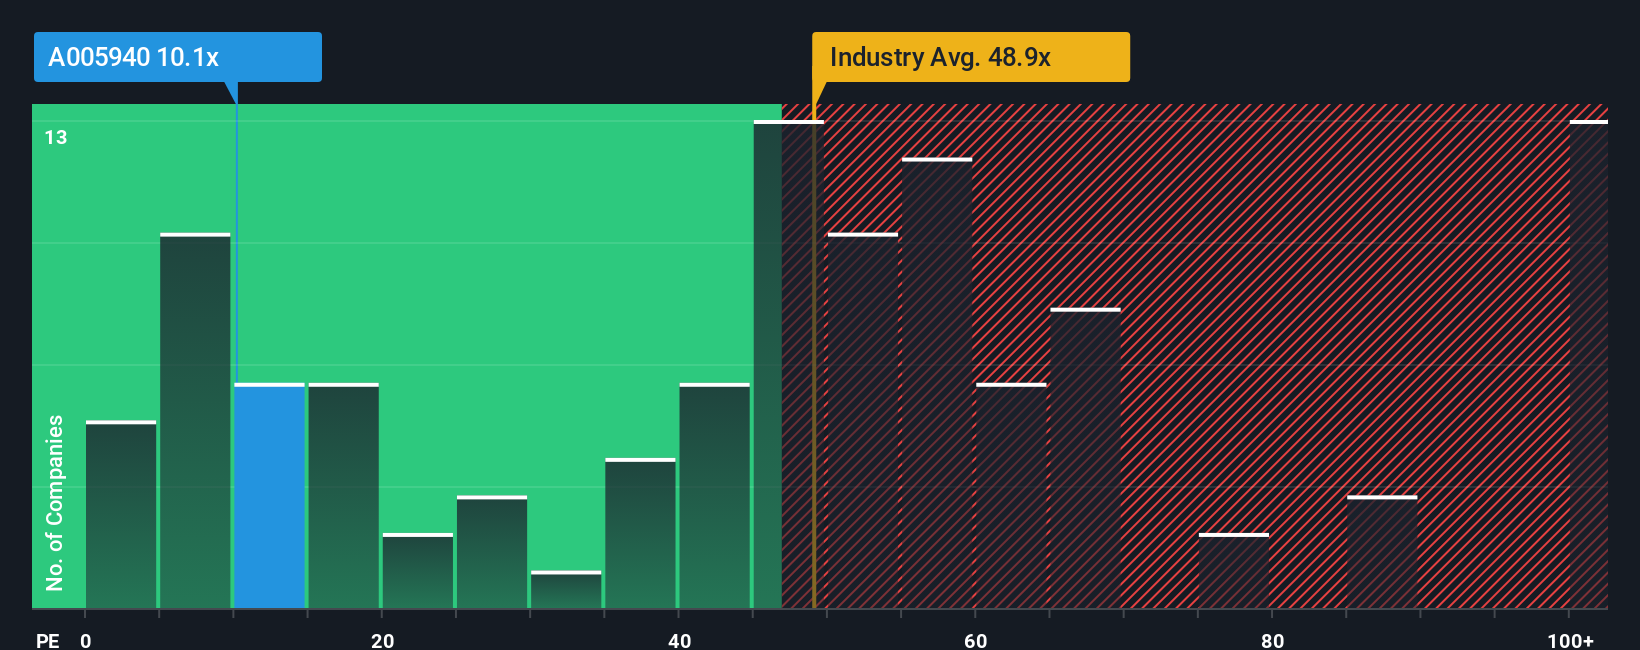Click the x-axis tick label 80
The image size is (1640, 650).
click(x=1272, y=641)
